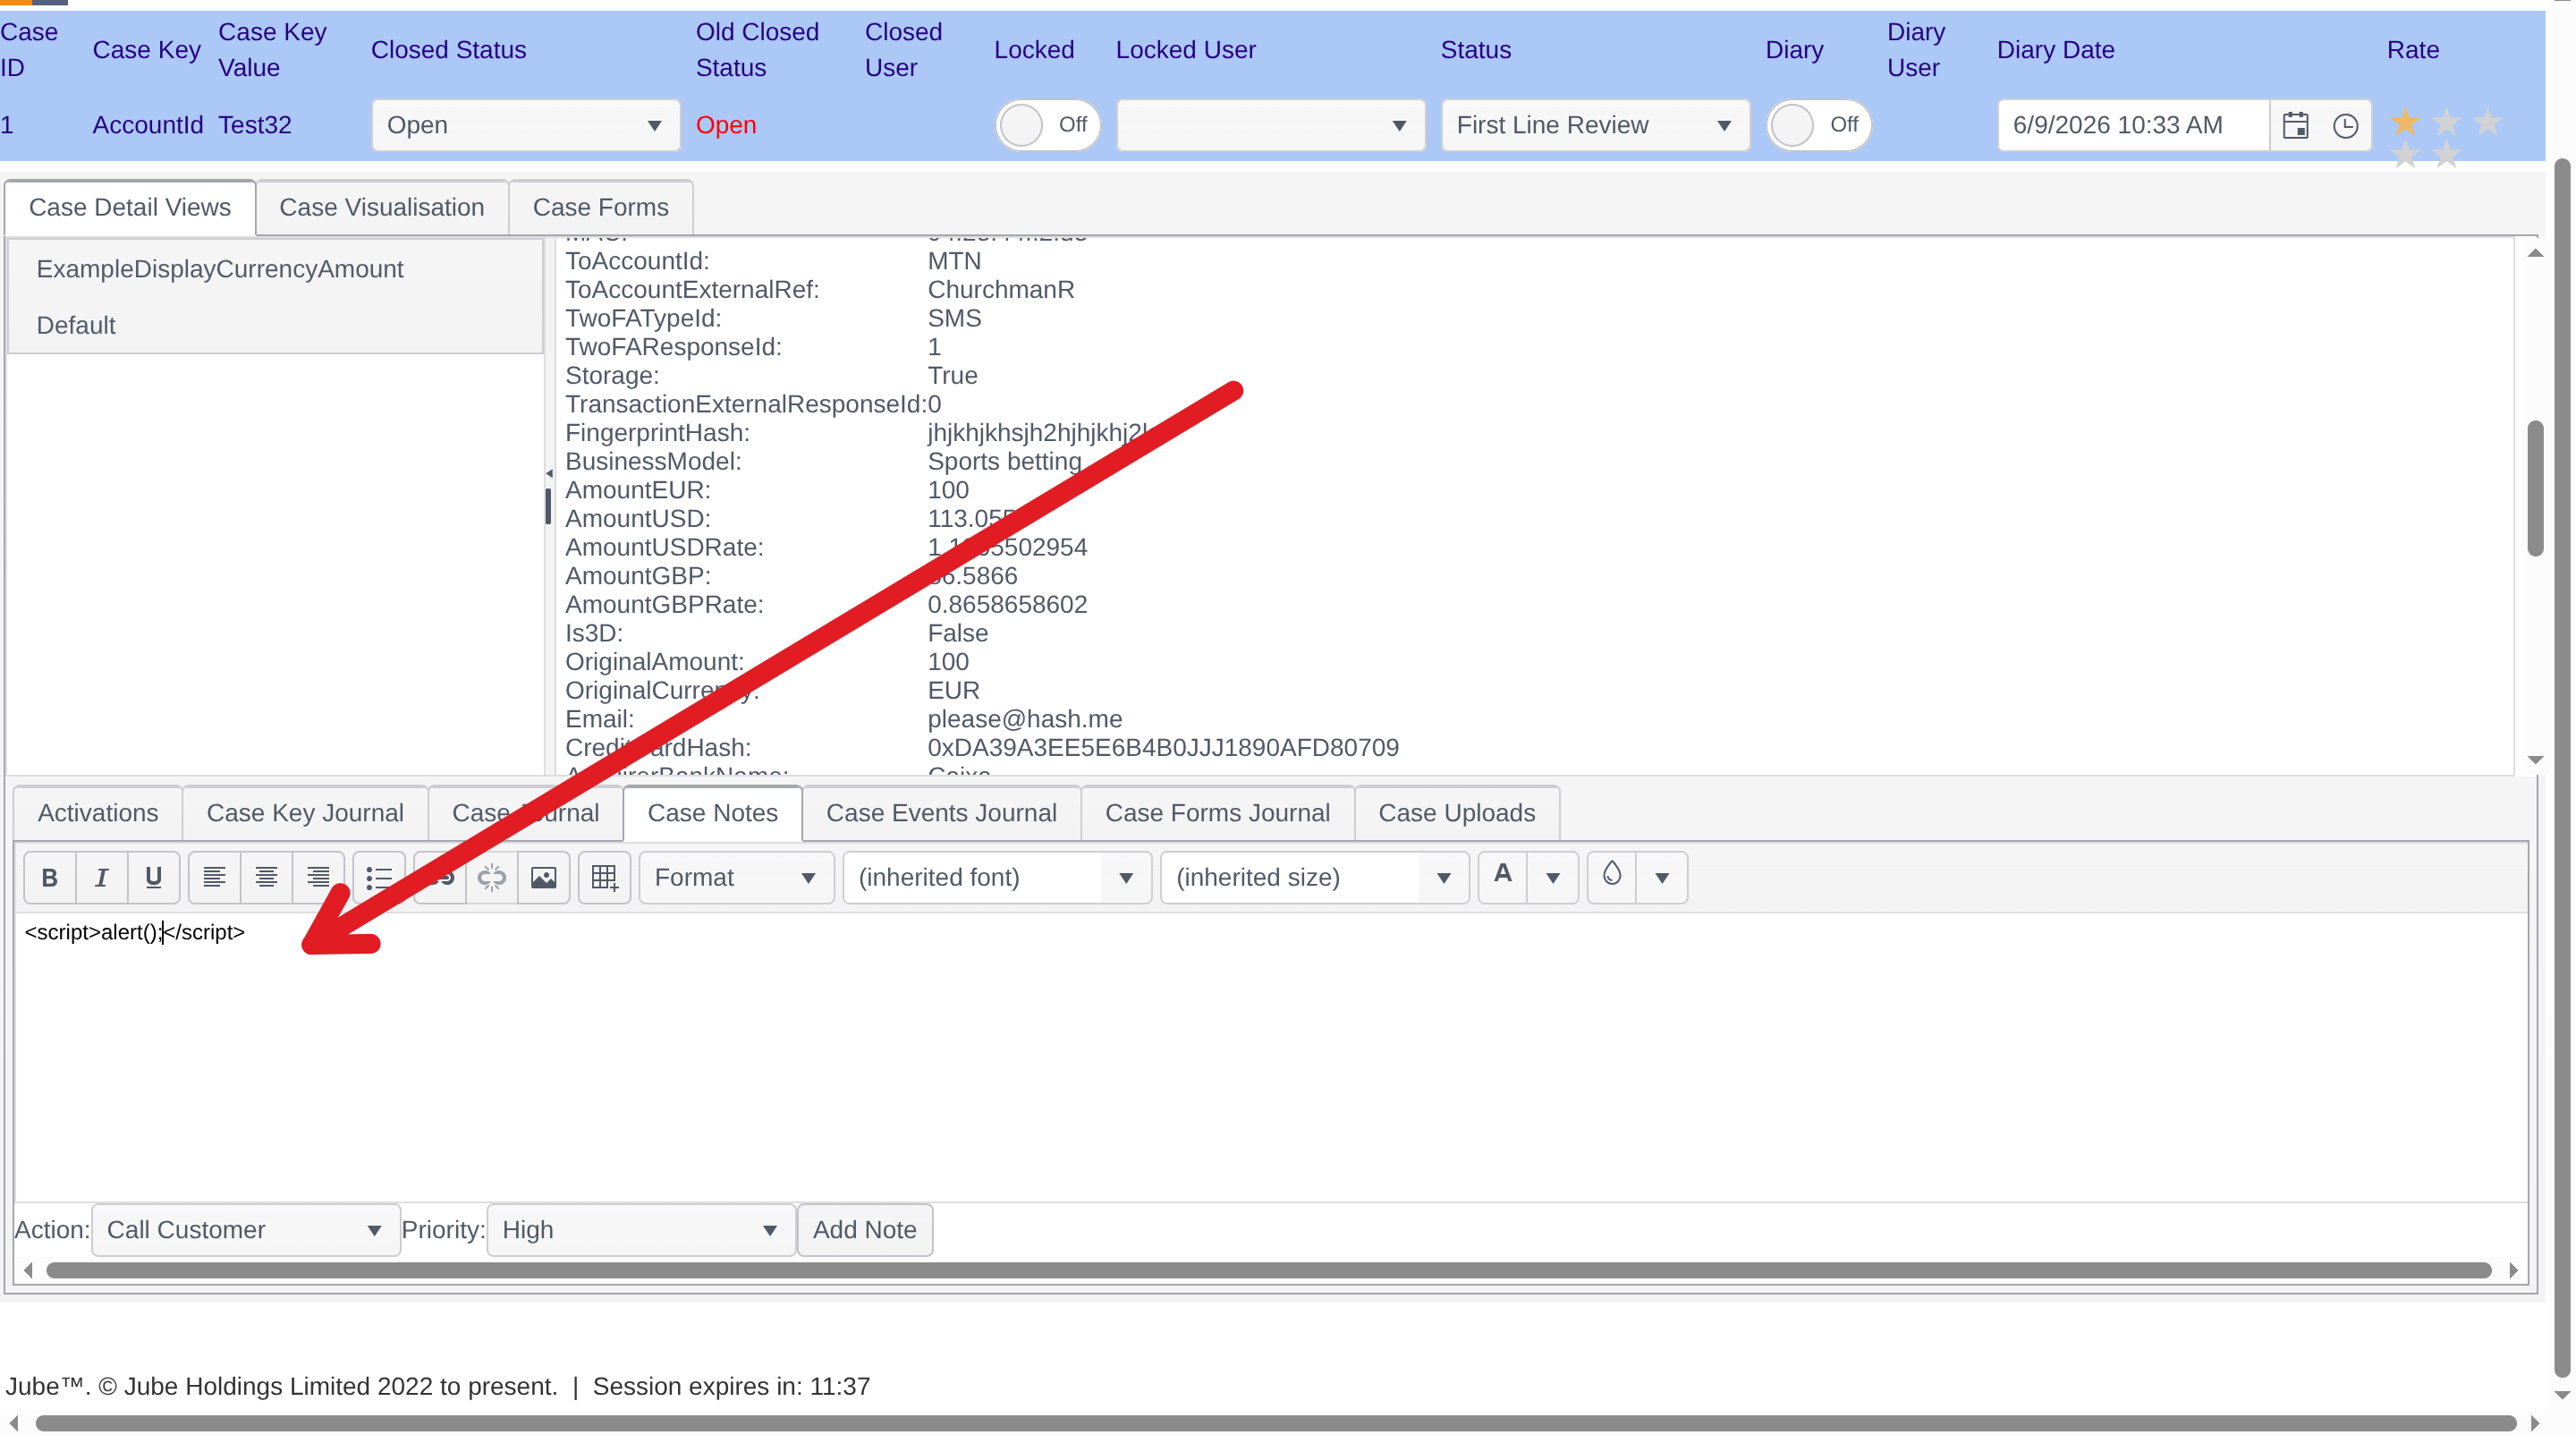This screenshot has height=1435, width=2576.
Task: Open the inherited font dropdown
Action: tap(998, 877)
